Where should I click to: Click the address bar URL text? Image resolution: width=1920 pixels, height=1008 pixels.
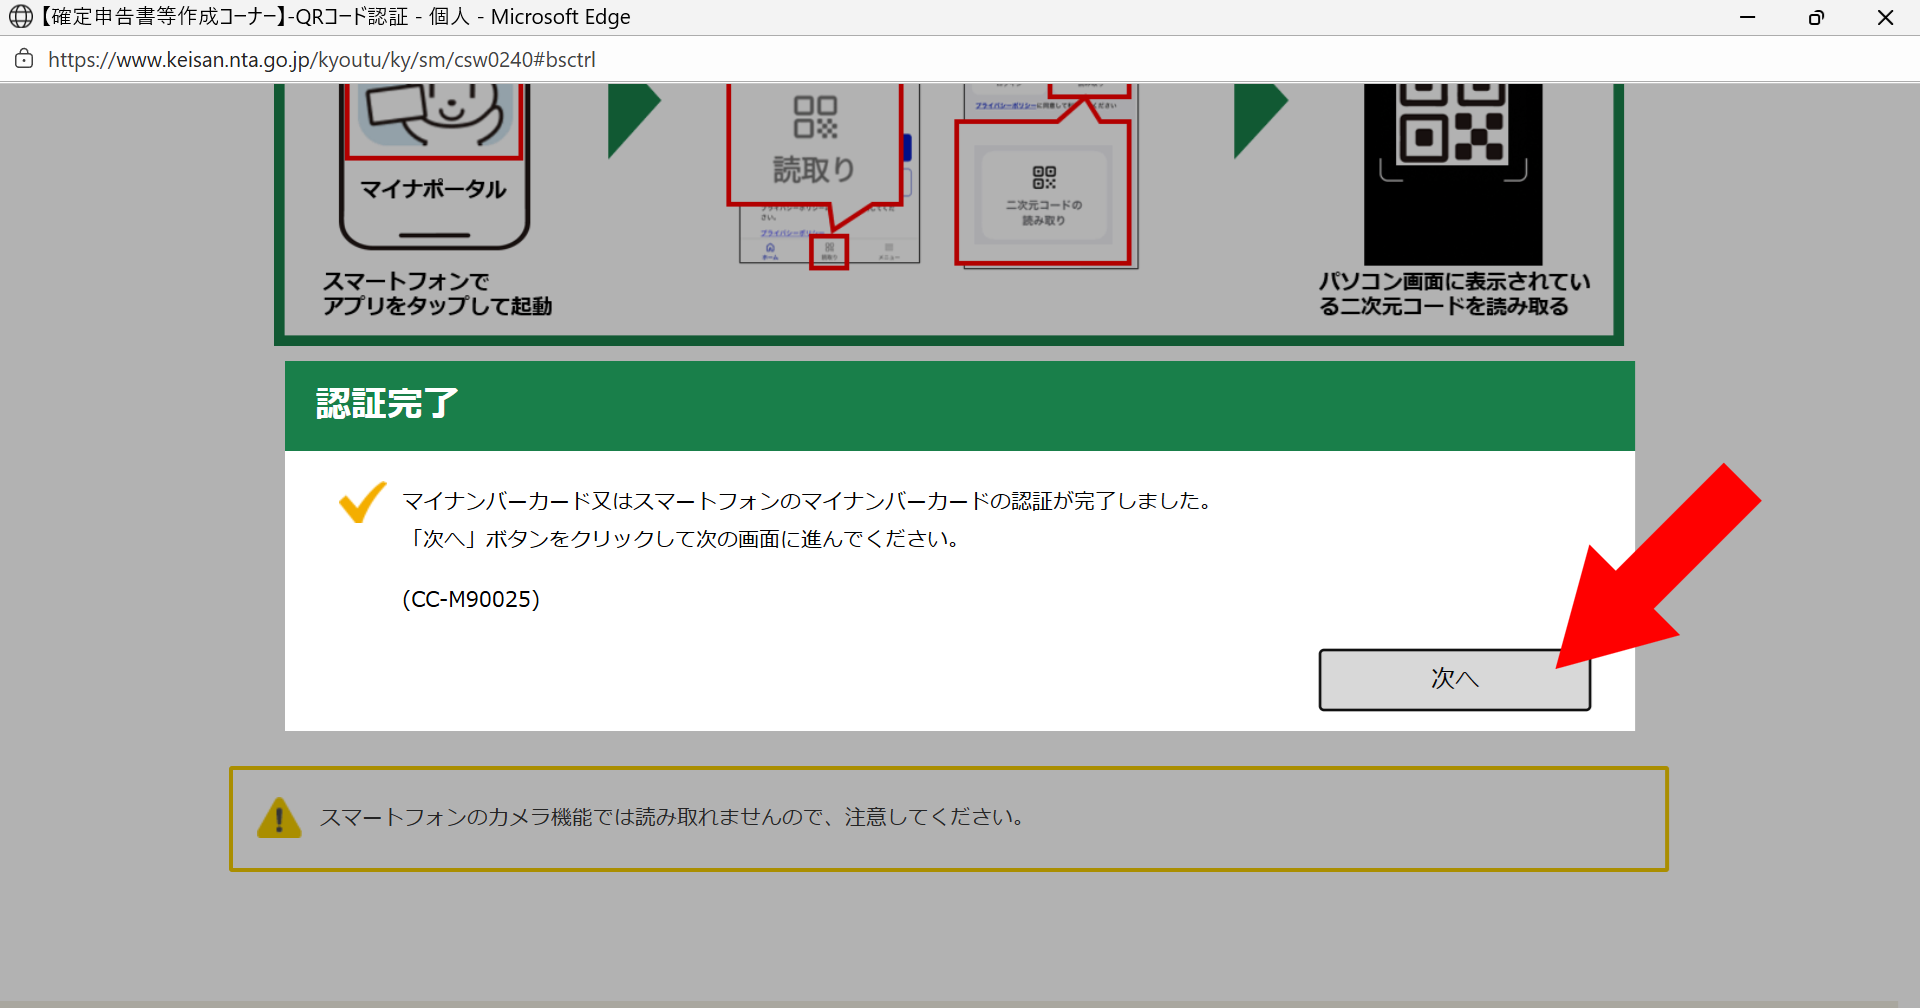(321, 60)
